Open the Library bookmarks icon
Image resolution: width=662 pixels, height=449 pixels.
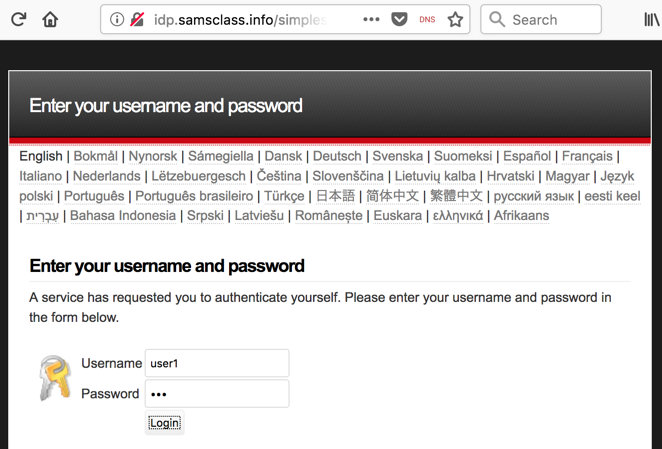pos(651,19)
